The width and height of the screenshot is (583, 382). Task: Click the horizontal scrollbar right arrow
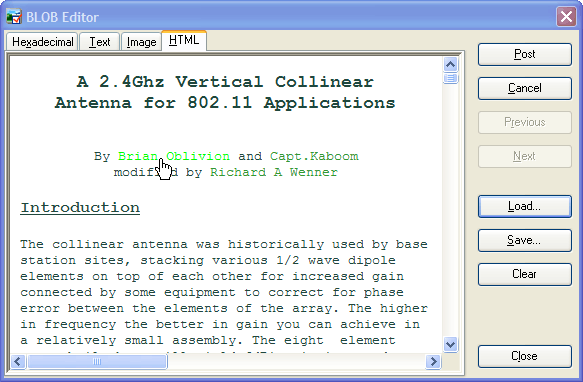[433, 361]
